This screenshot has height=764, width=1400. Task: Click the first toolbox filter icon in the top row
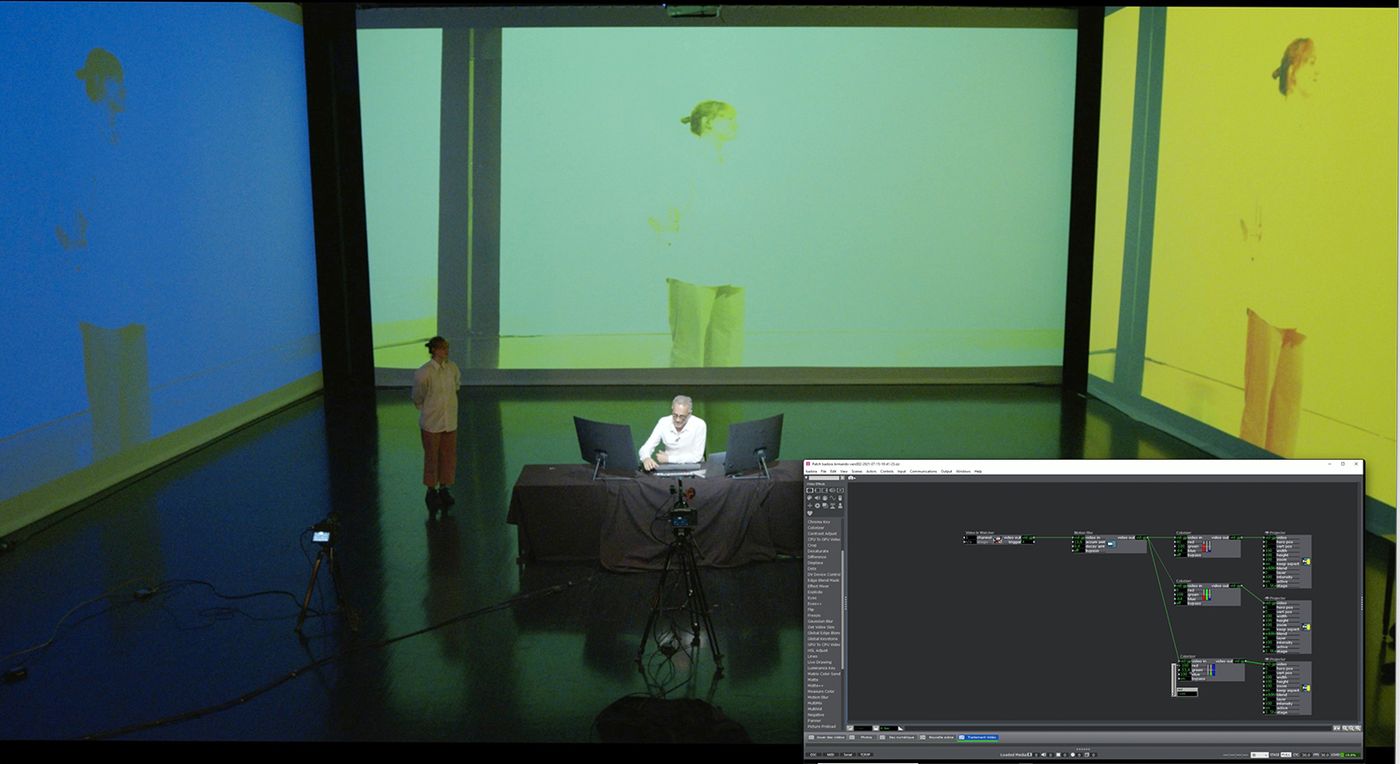810,490
